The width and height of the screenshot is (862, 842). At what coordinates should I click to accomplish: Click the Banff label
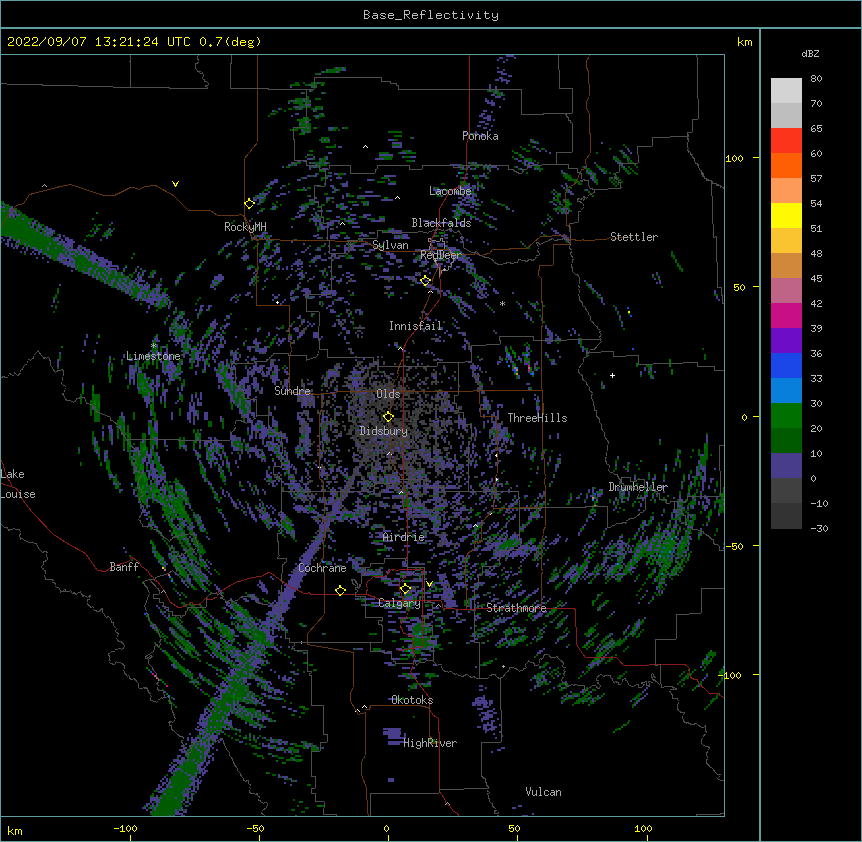pos(124,567)
